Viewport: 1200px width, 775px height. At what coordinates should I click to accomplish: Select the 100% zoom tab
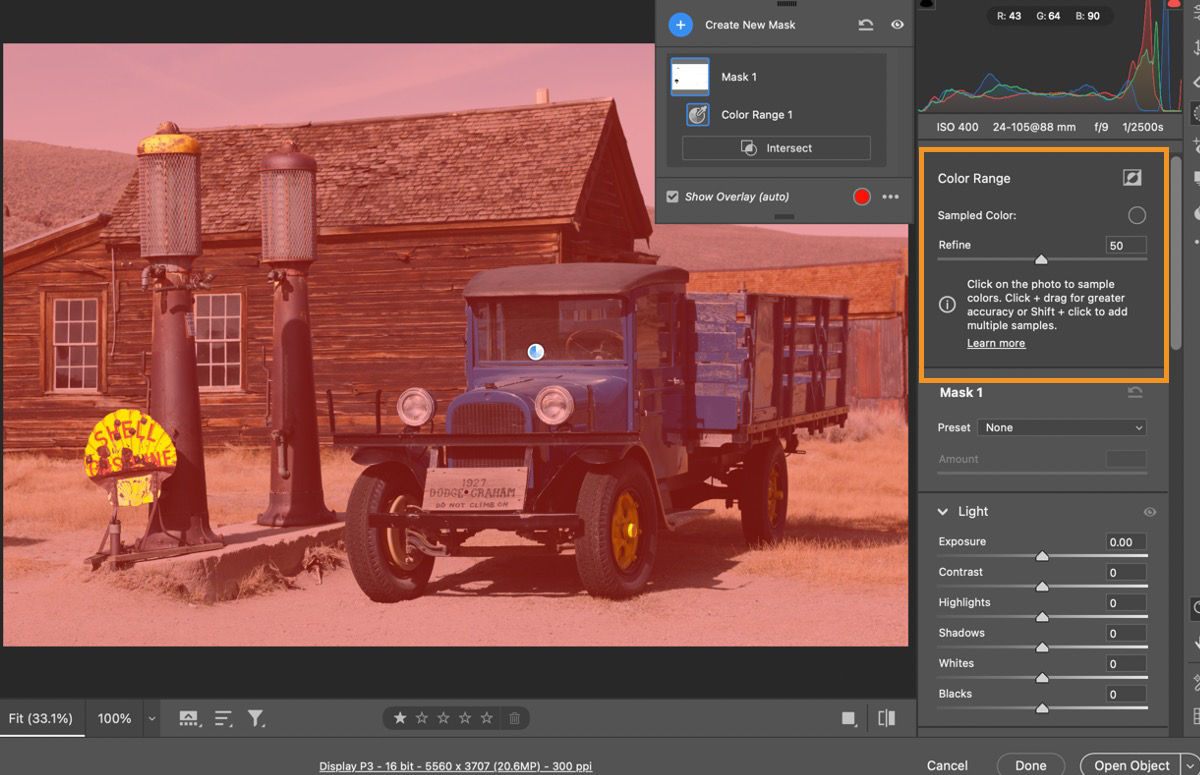(113, 718)
